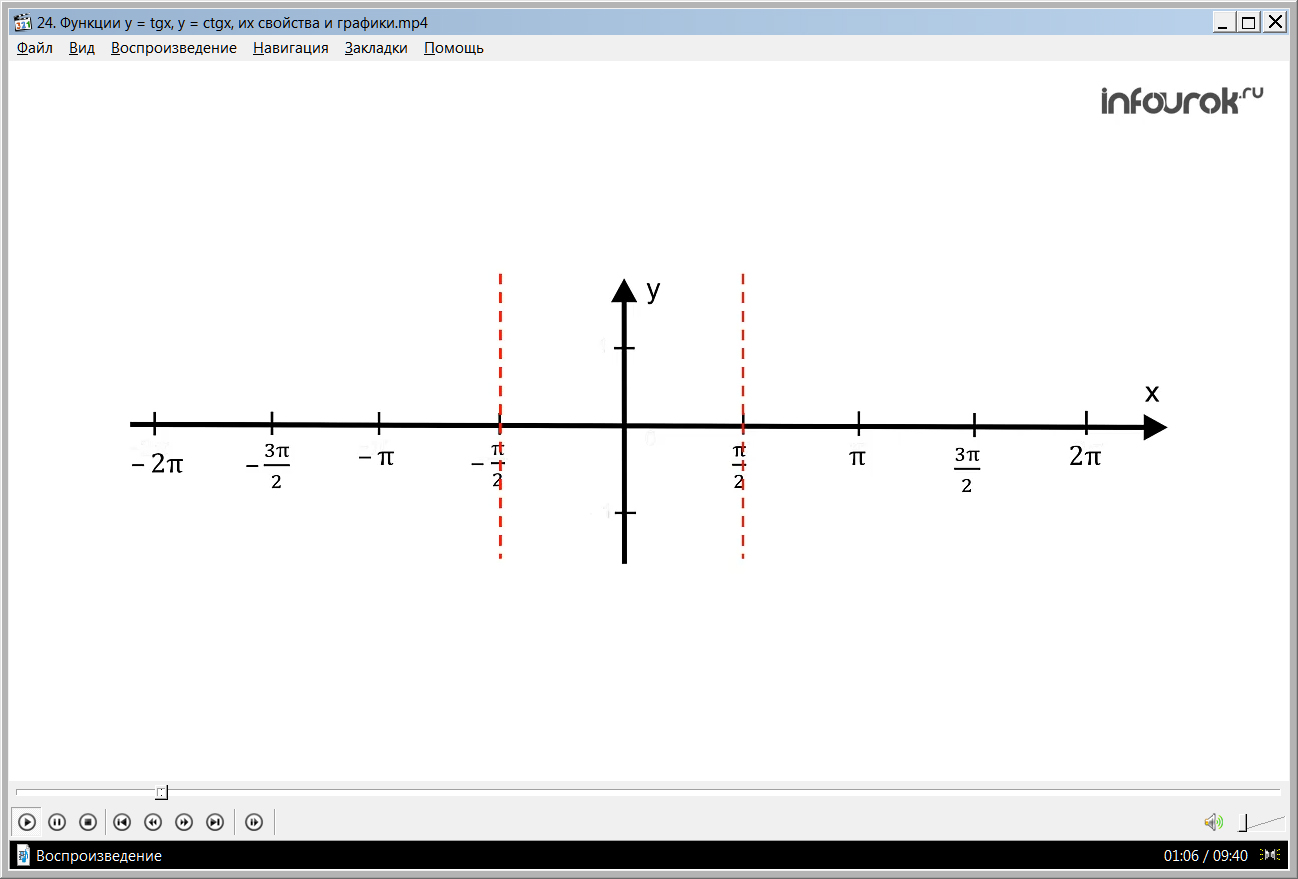Open the Файл menu
This screenshot has height=879, width=1298.
coord(35,48)
